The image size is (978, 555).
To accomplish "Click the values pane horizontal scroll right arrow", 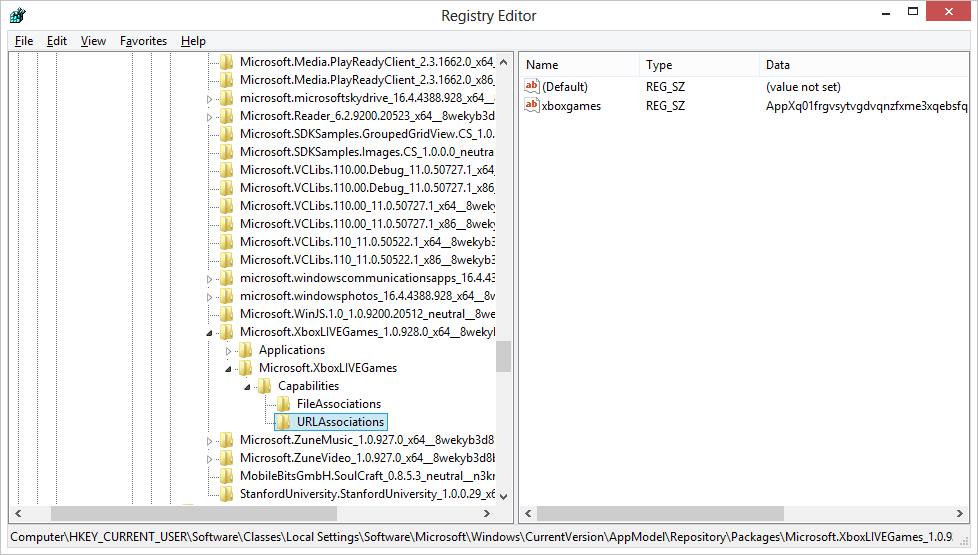I will pyautogui.click(x=959, y=513).
